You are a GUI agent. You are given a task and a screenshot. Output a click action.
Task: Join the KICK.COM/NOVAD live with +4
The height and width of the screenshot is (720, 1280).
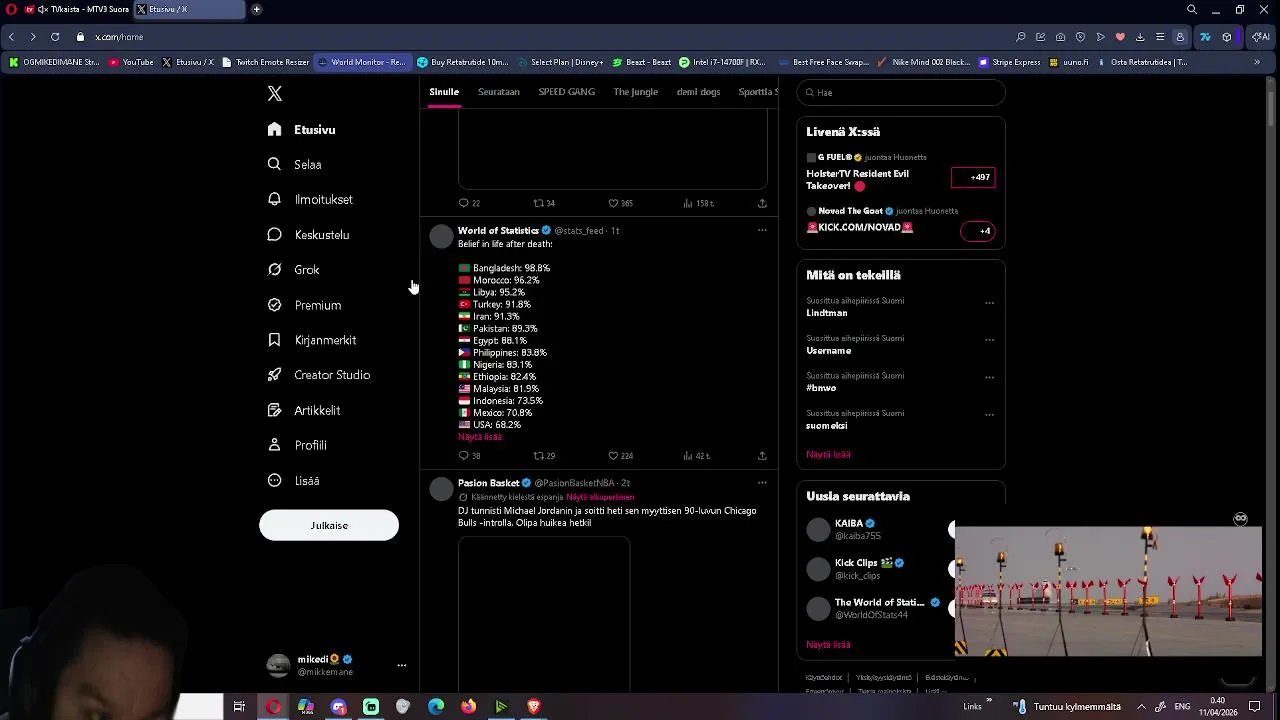coord(978,231)
